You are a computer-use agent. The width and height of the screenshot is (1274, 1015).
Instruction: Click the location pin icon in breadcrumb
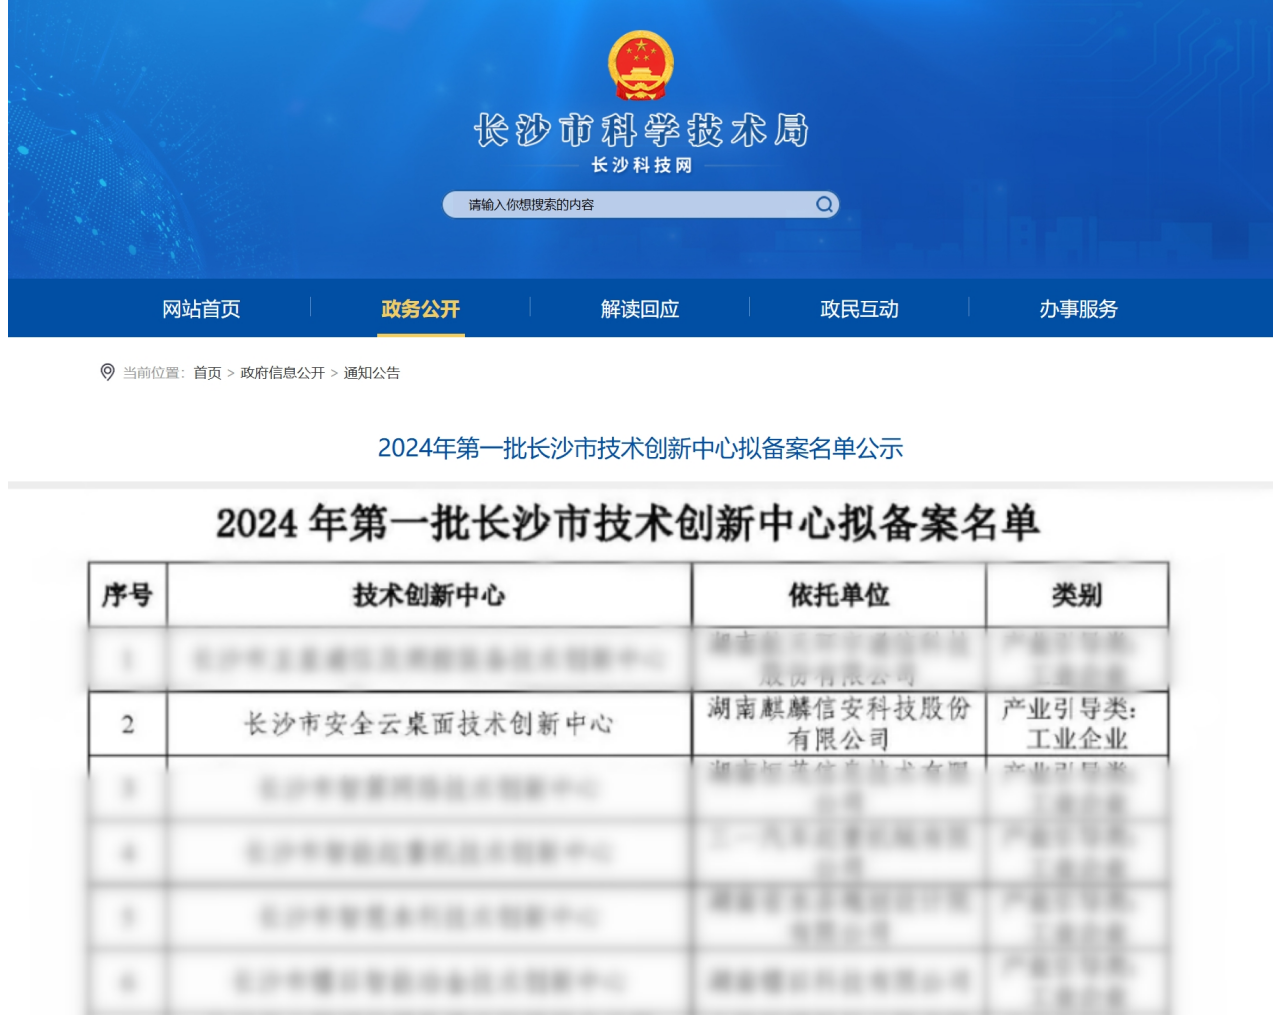108,372
